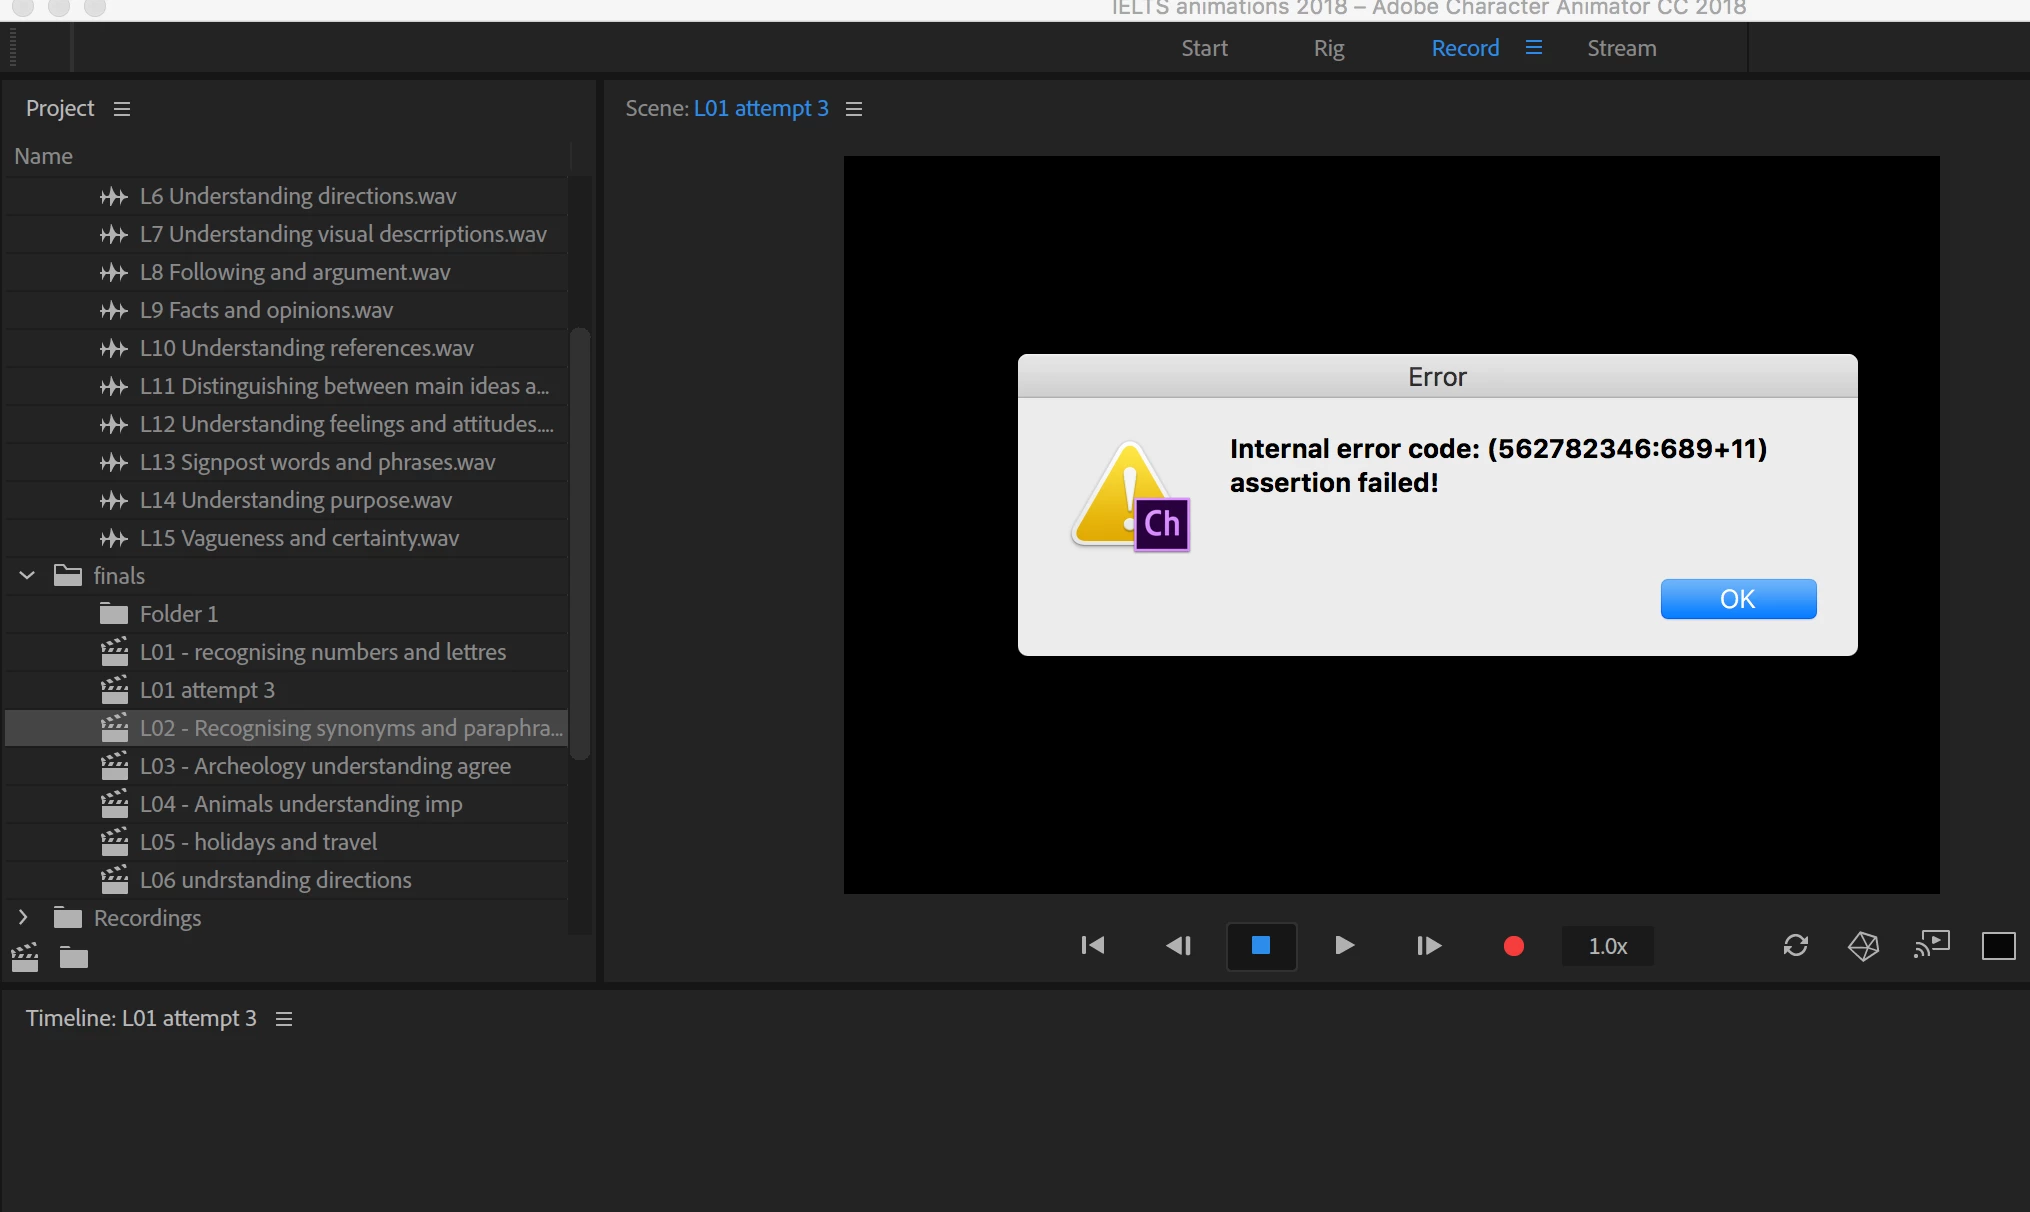This screenshot has width=2030, height=1212.
Task: Click the Play button
Action: click(x=1345, y=945)
